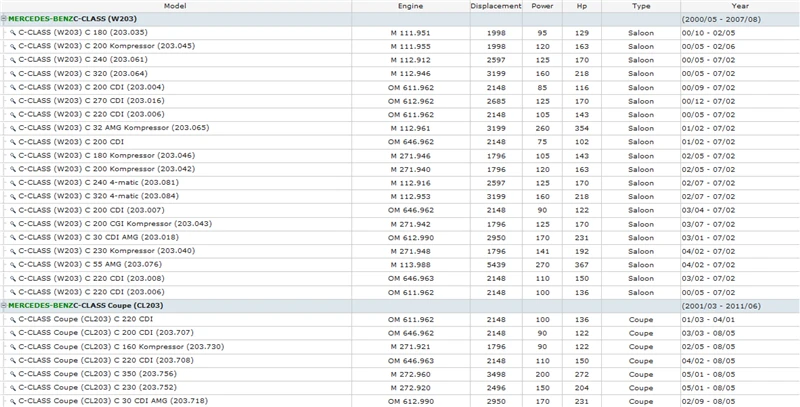
Task: Sort by the Displacement column header
Action: (x=496, y=6)
